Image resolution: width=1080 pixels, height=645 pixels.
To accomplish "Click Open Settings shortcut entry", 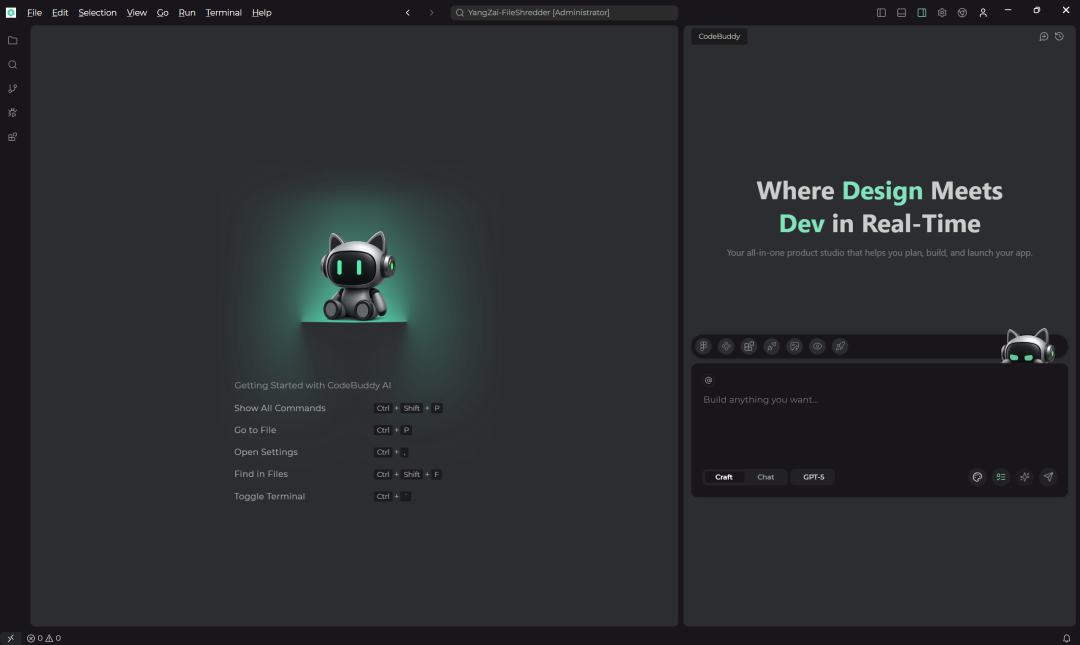I will [266, 452].
